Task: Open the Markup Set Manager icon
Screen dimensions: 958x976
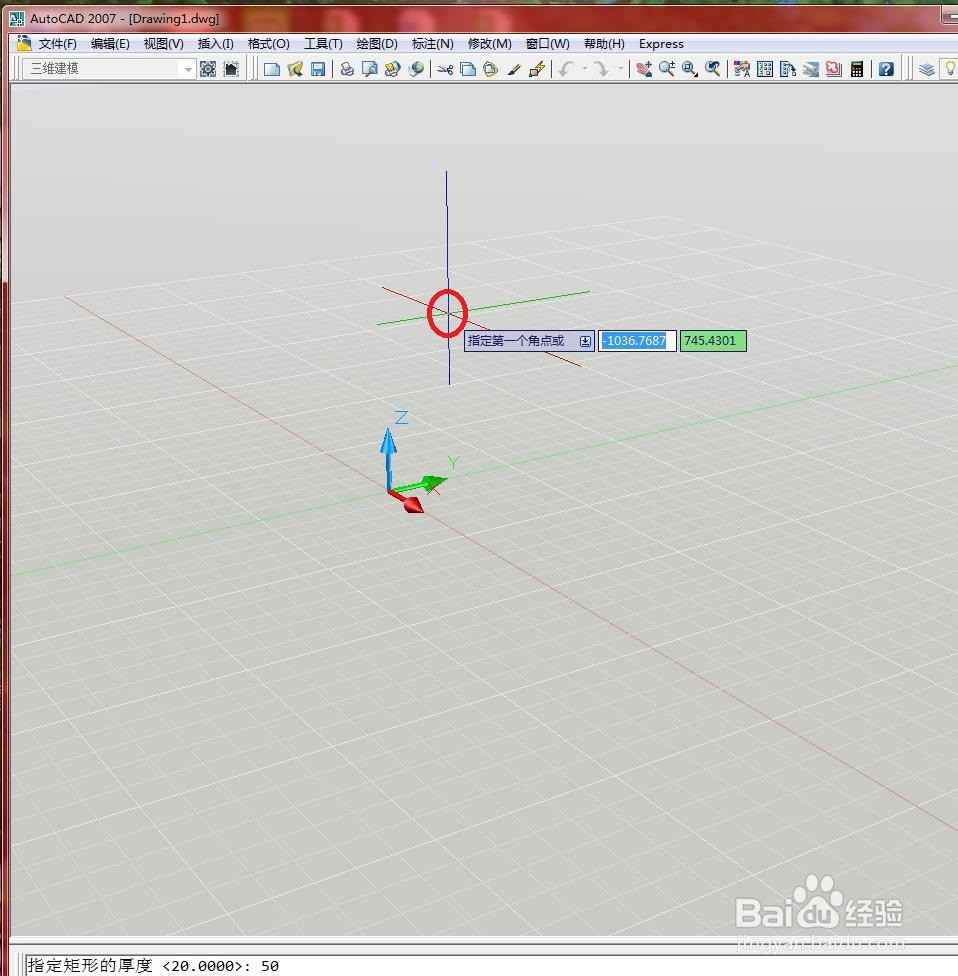Action: click(x=834, y=69)
